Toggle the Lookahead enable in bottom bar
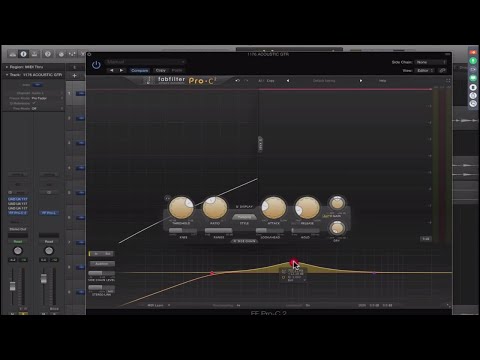480x360 pixels. (x=298, y=305)
